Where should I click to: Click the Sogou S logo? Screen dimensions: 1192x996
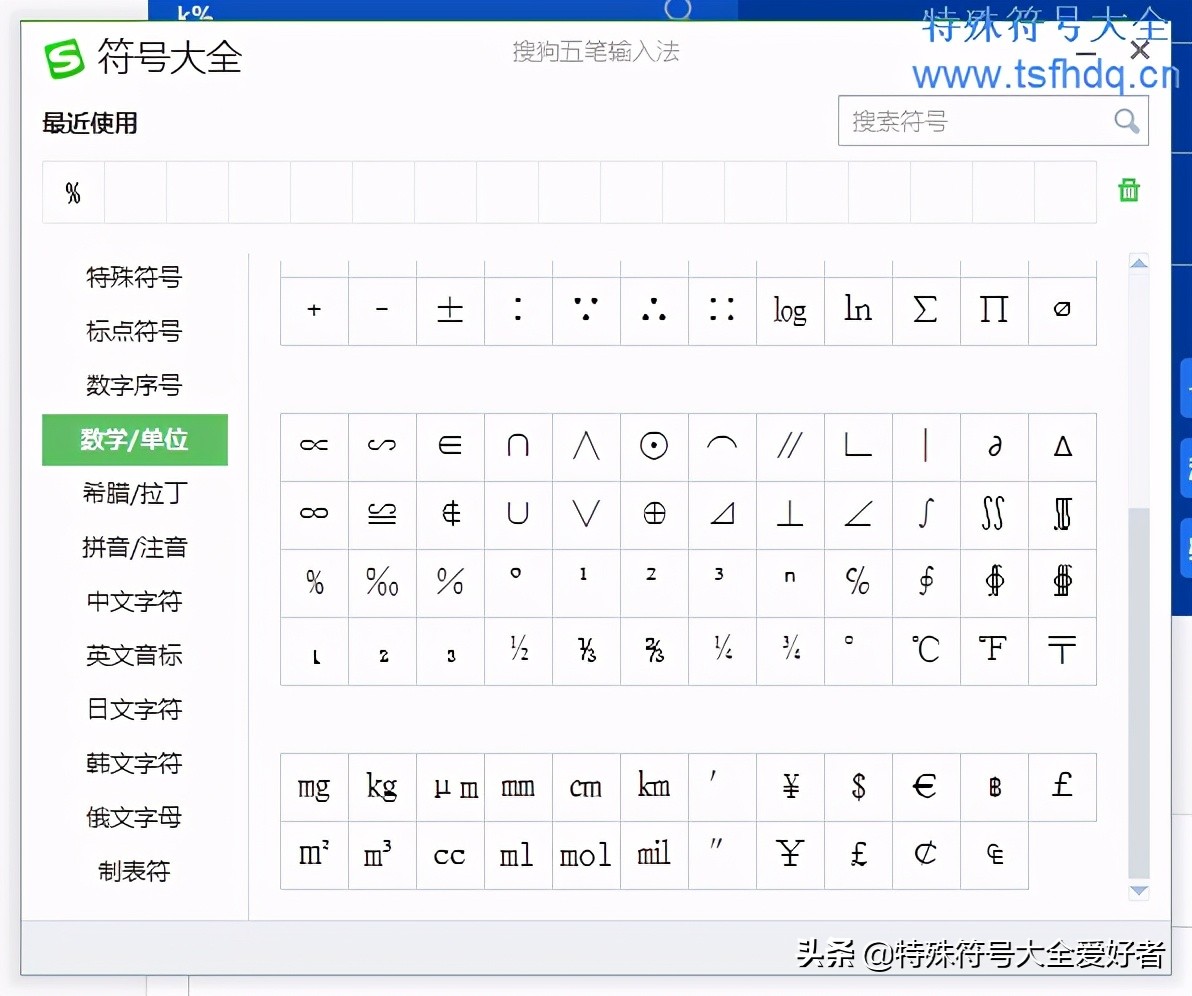point(64,59)
